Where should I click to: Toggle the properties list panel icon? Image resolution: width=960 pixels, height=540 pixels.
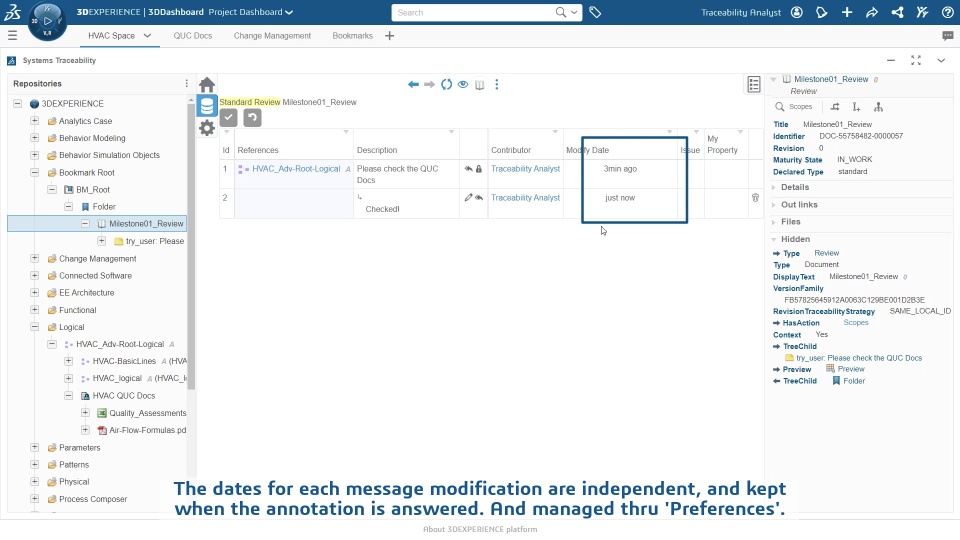754,84
